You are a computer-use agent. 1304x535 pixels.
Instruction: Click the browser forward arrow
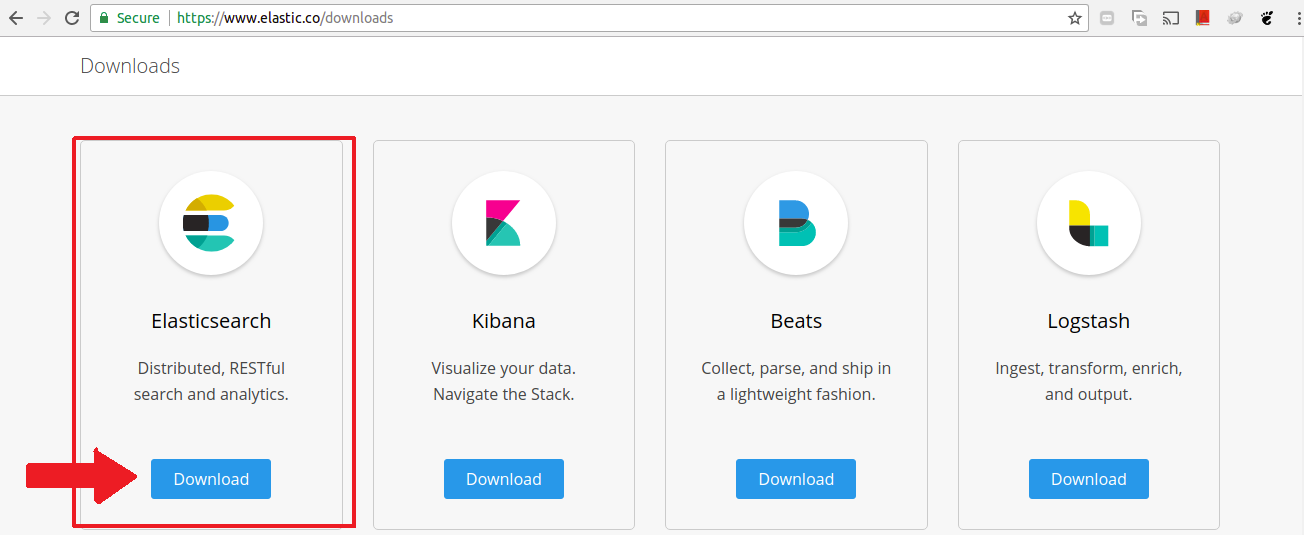(43, 18)
